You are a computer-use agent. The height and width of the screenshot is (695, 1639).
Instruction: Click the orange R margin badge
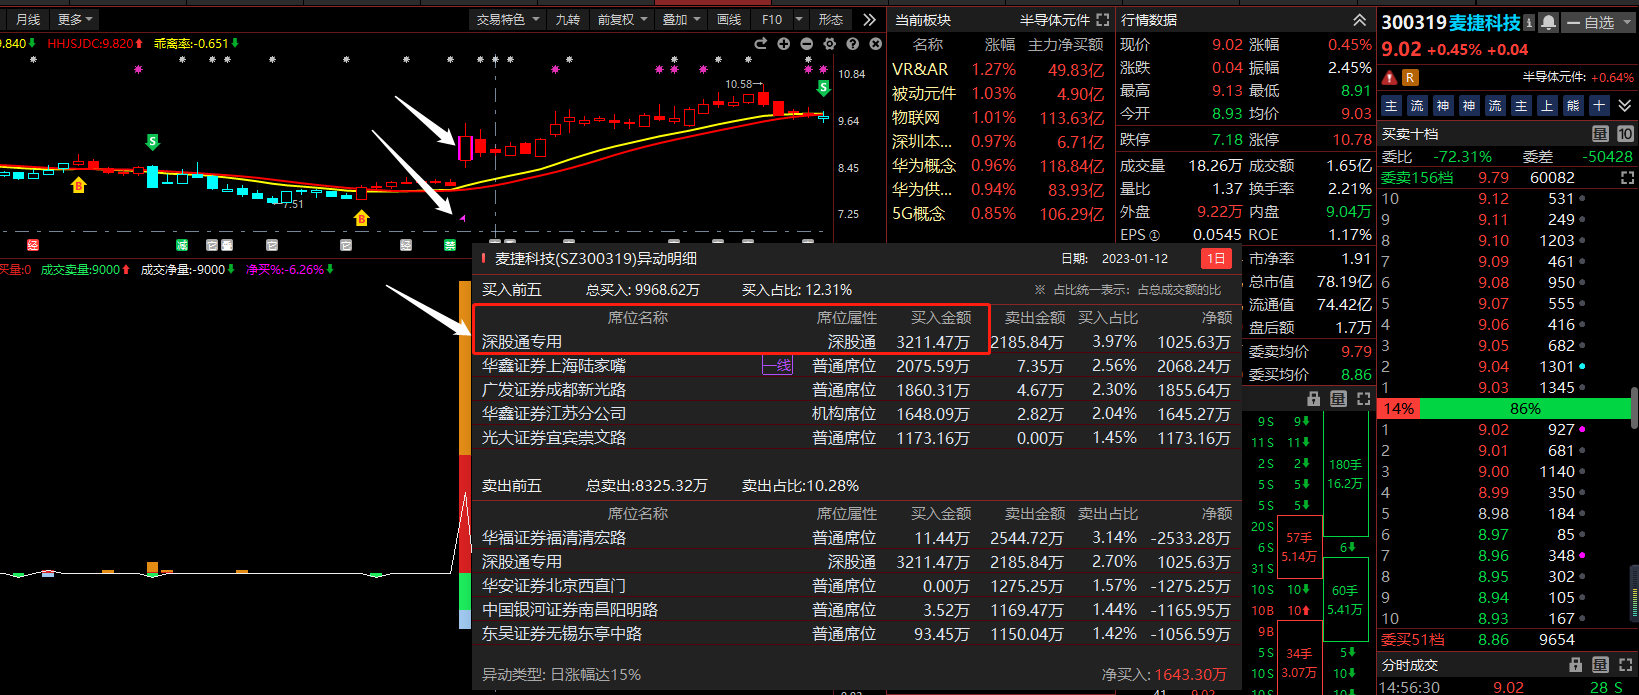[x=1410, y=77]
